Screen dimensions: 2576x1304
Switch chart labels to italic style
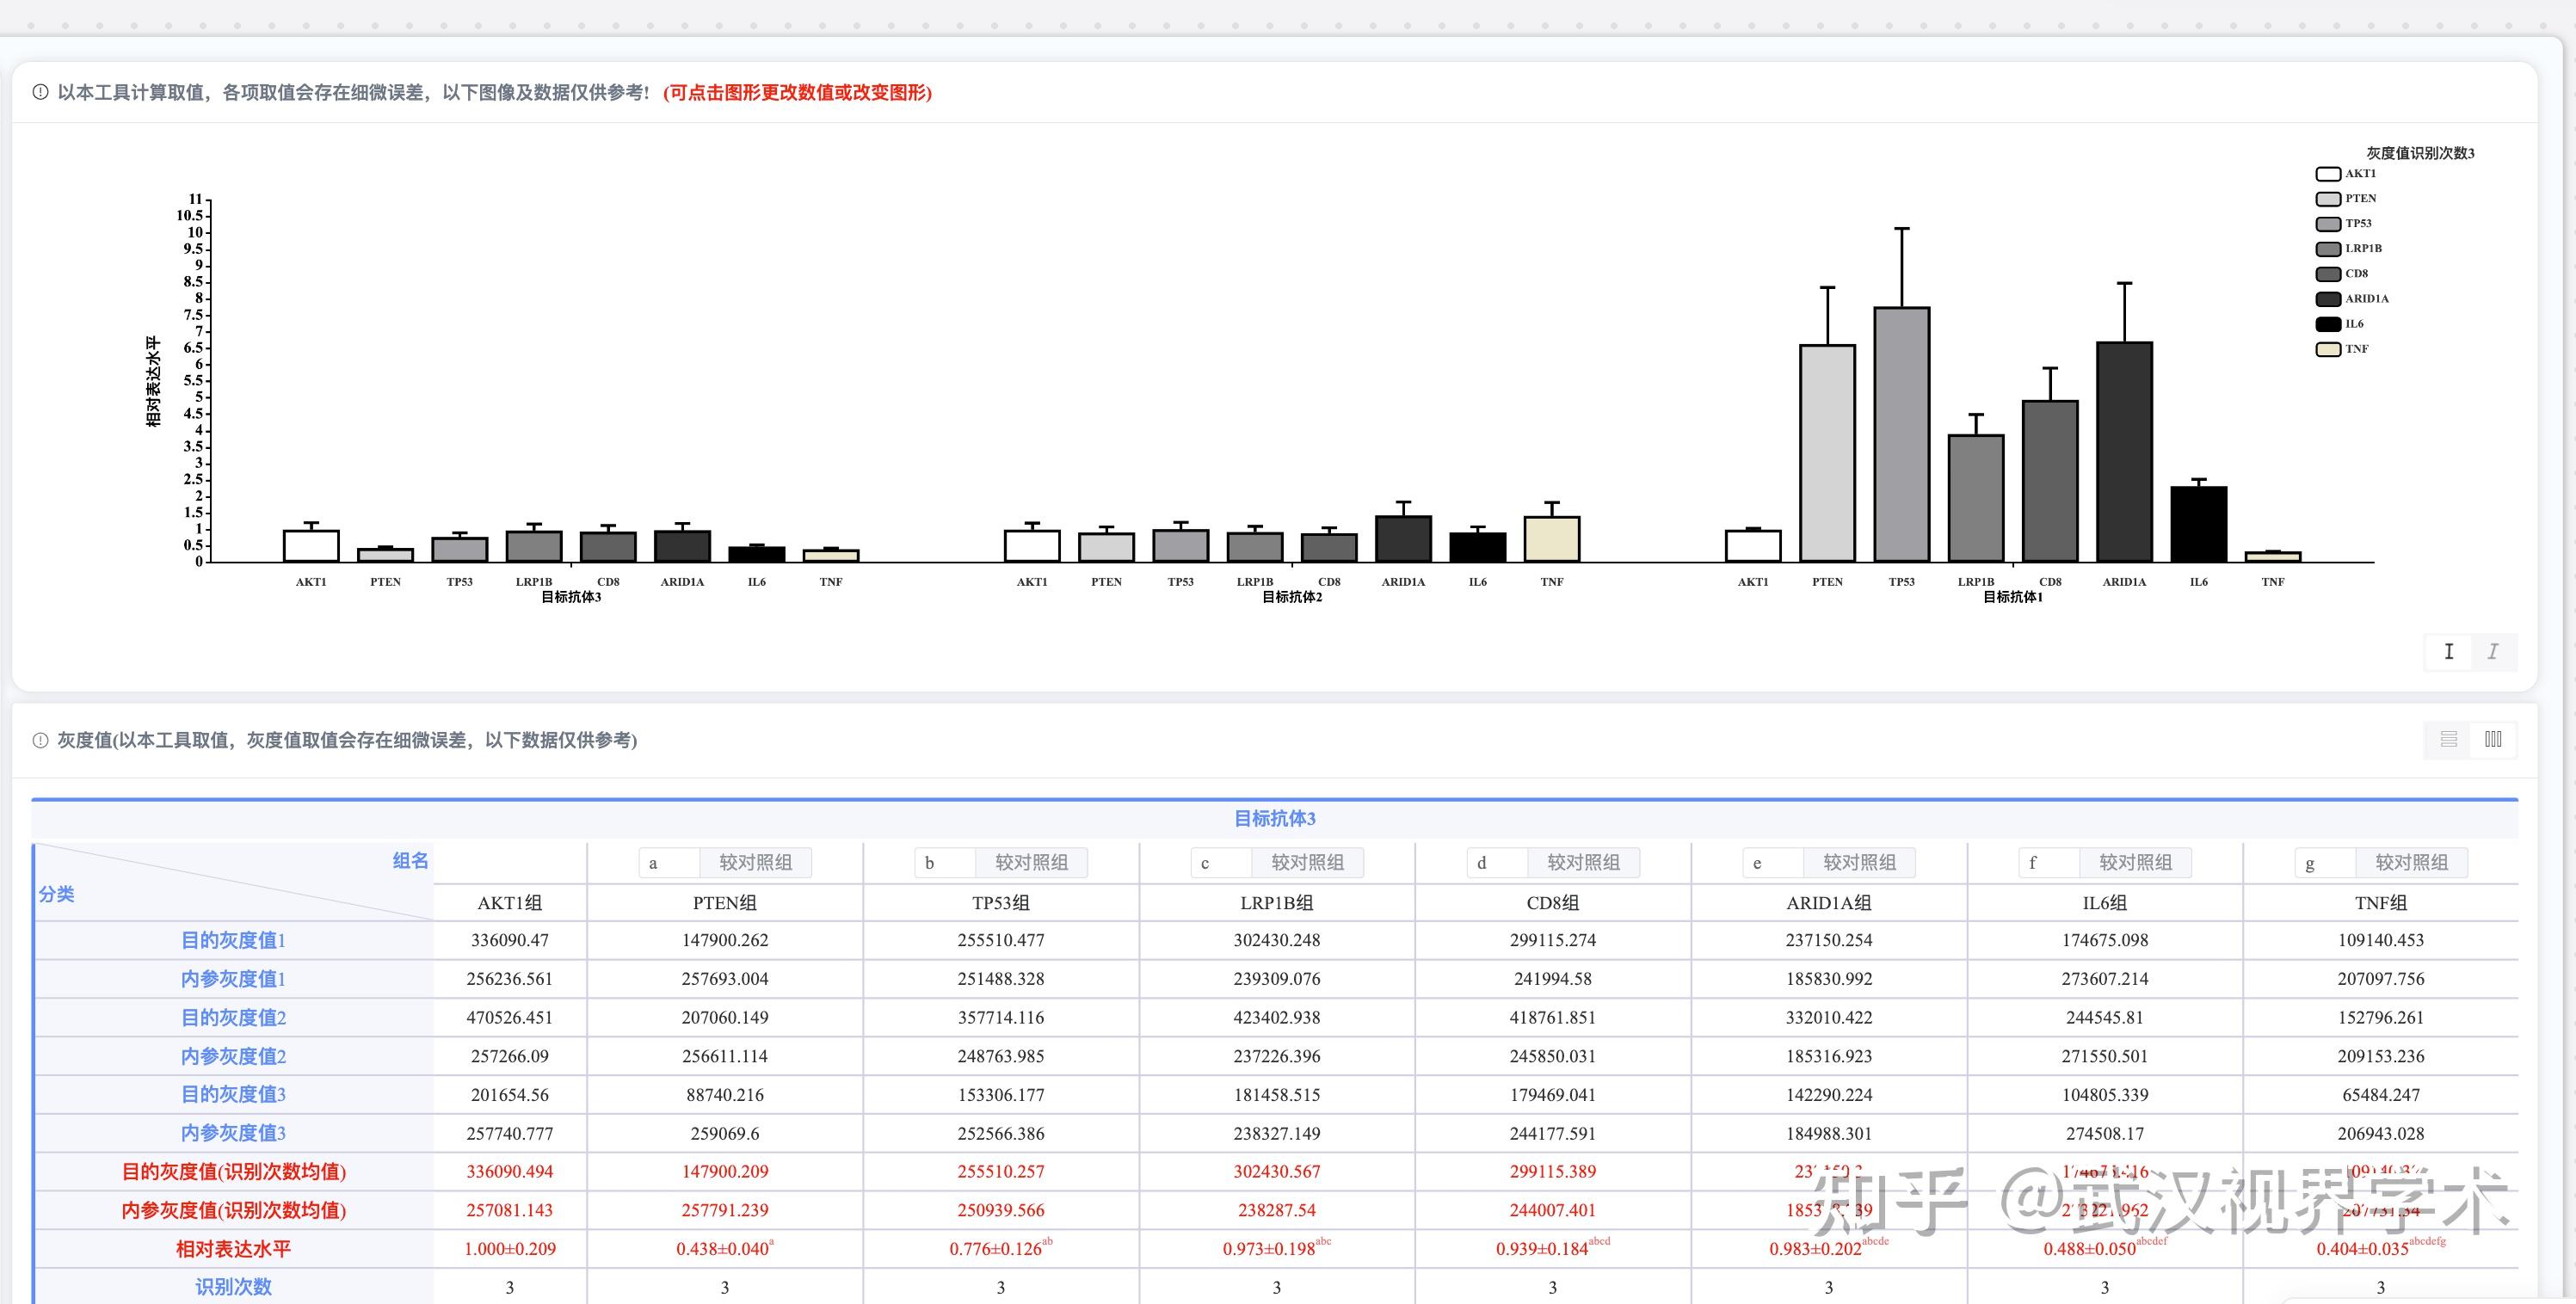(x=2493, y=652)
